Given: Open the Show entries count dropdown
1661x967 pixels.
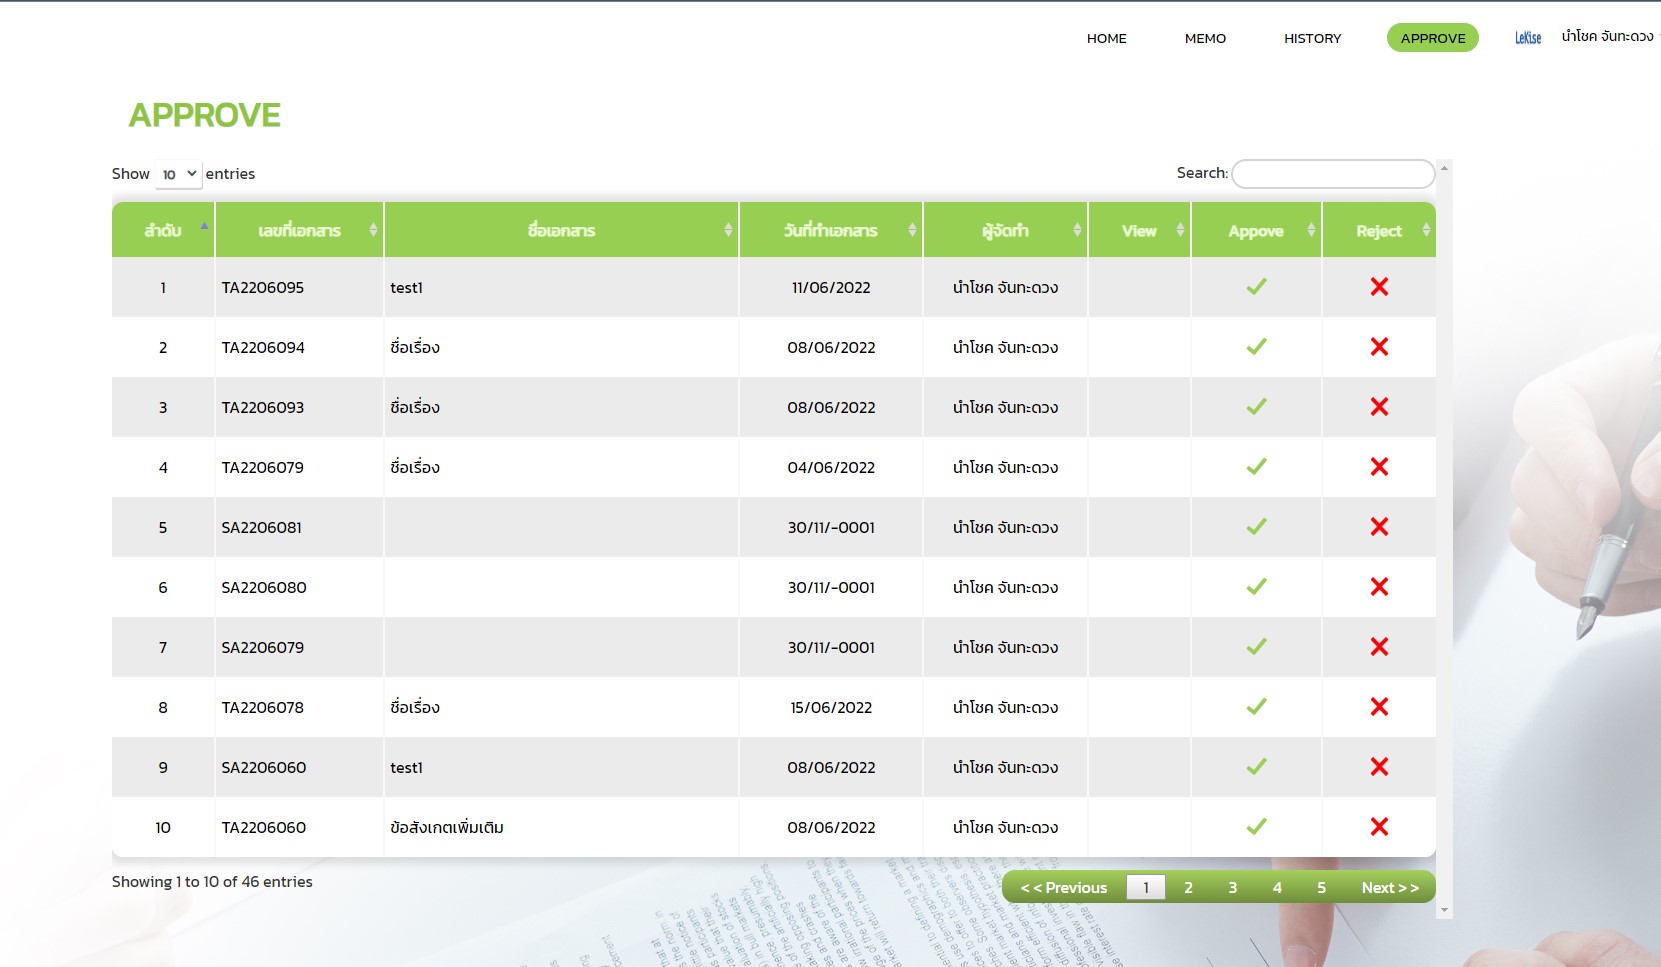Looking at the screenshot, I should (x=179, y=174).
